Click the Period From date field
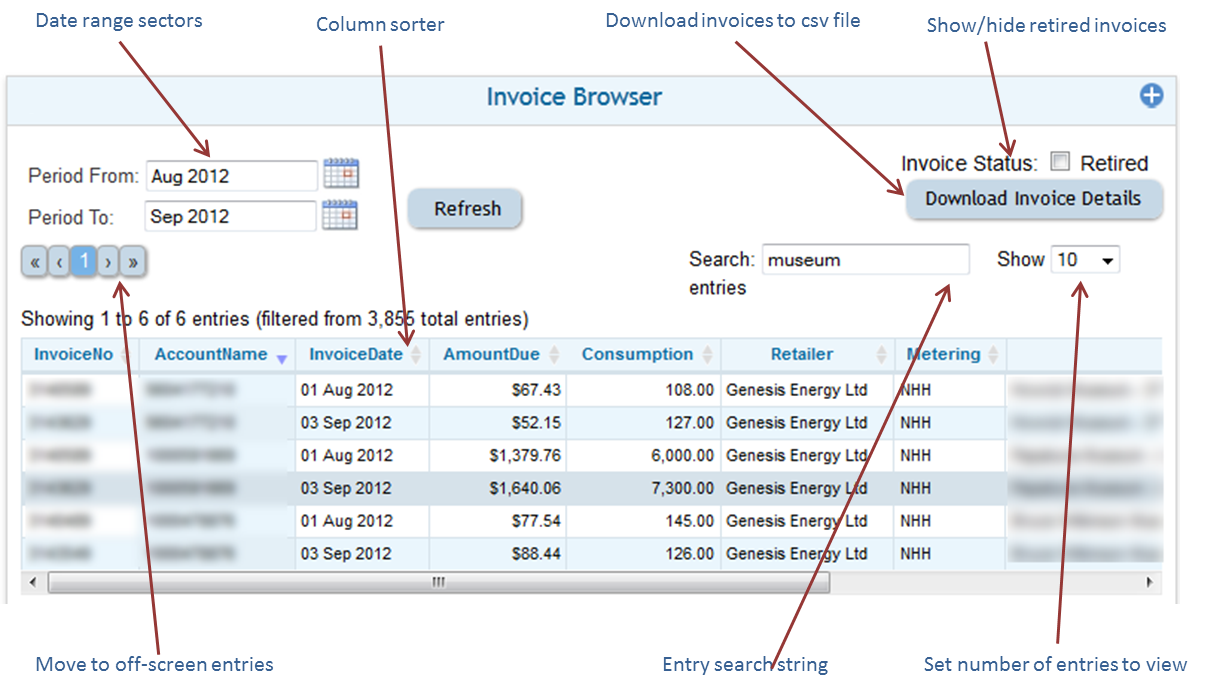Screen dimensions: 1206x690 pyautogui.click(x=231, y=176)
